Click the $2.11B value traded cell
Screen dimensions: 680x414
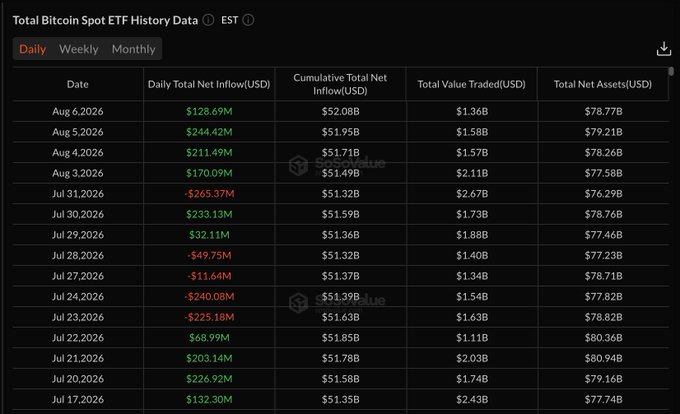472,173
